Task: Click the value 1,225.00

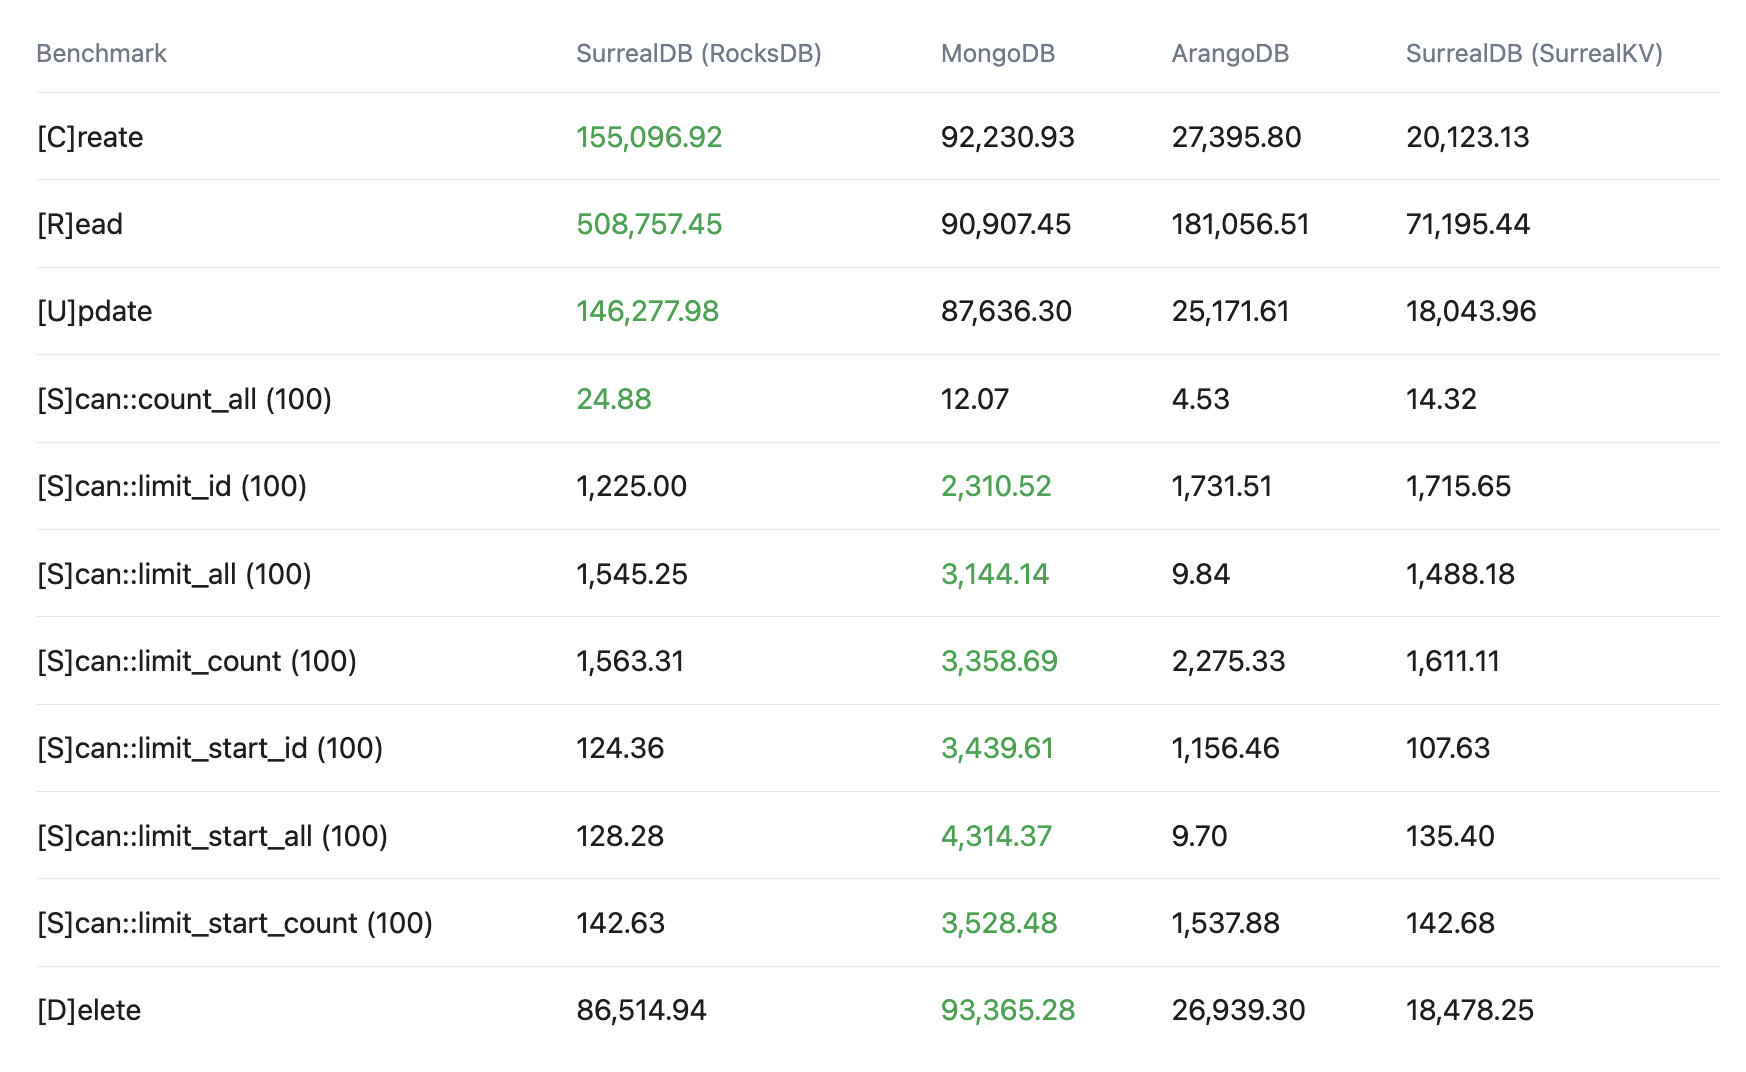Action: (x=631, y=486)
